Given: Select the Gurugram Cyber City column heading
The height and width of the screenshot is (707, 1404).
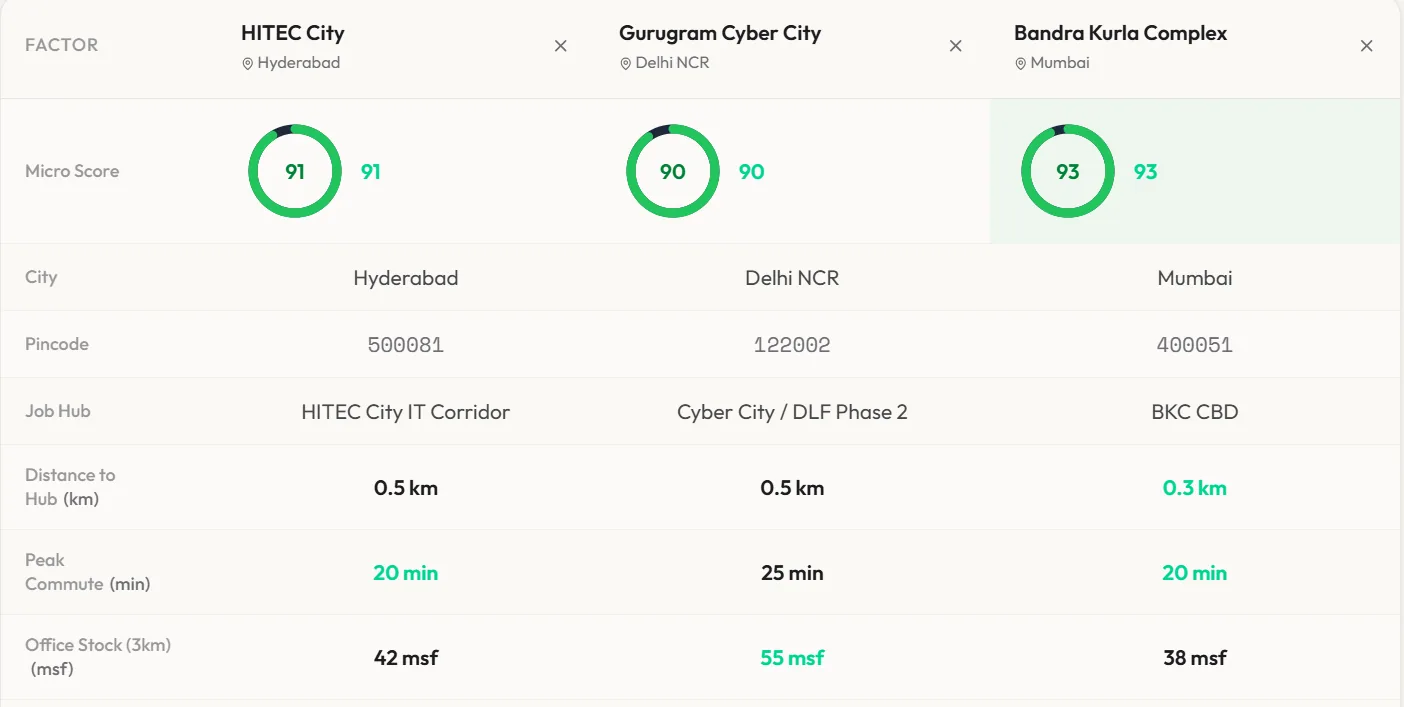Looking at the screenshot, I should click(720, 33).
